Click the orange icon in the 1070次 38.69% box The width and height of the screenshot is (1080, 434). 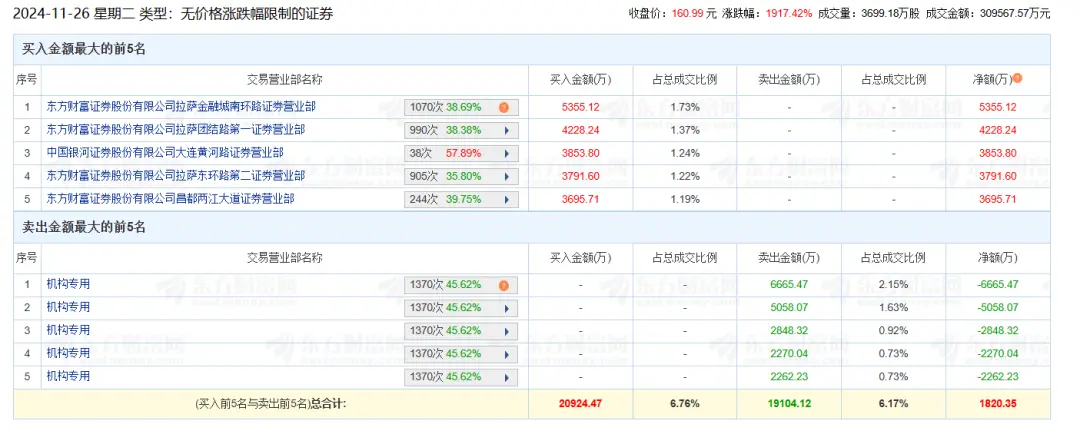click(x=503, y=107)
